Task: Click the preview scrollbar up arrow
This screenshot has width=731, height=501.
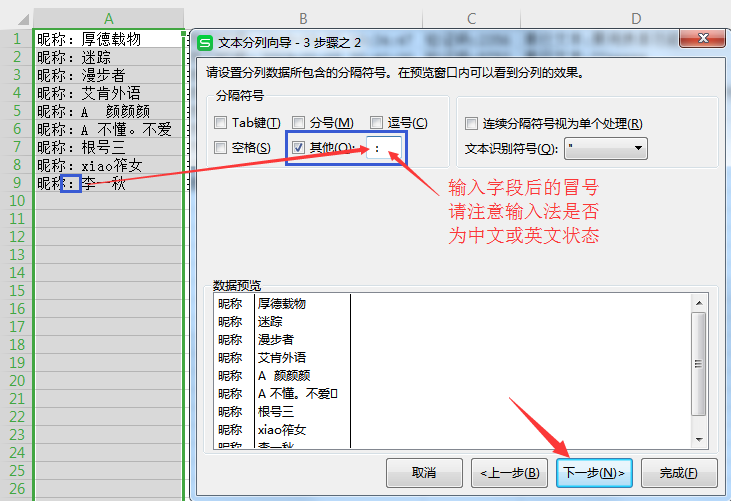Action: [698, 302]
